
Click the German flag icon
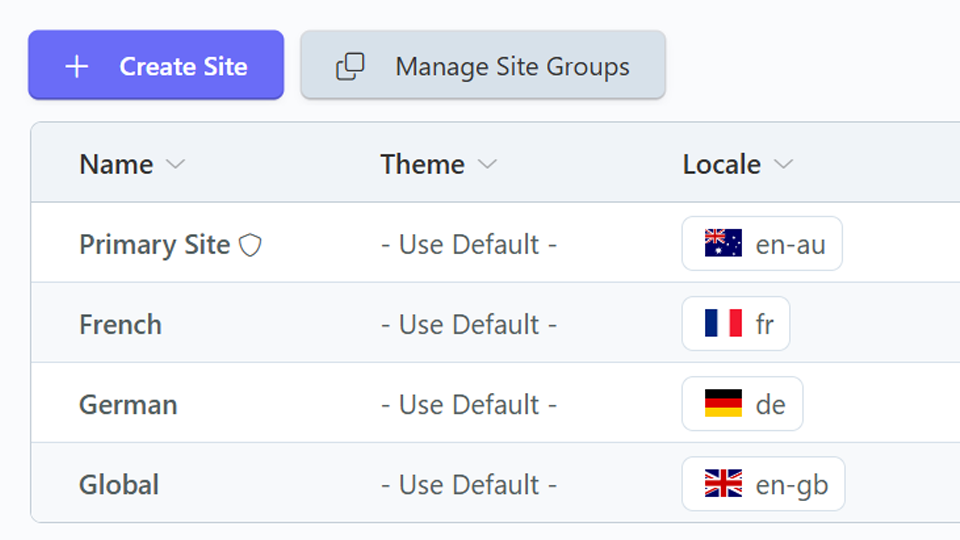tap(723, 403)
